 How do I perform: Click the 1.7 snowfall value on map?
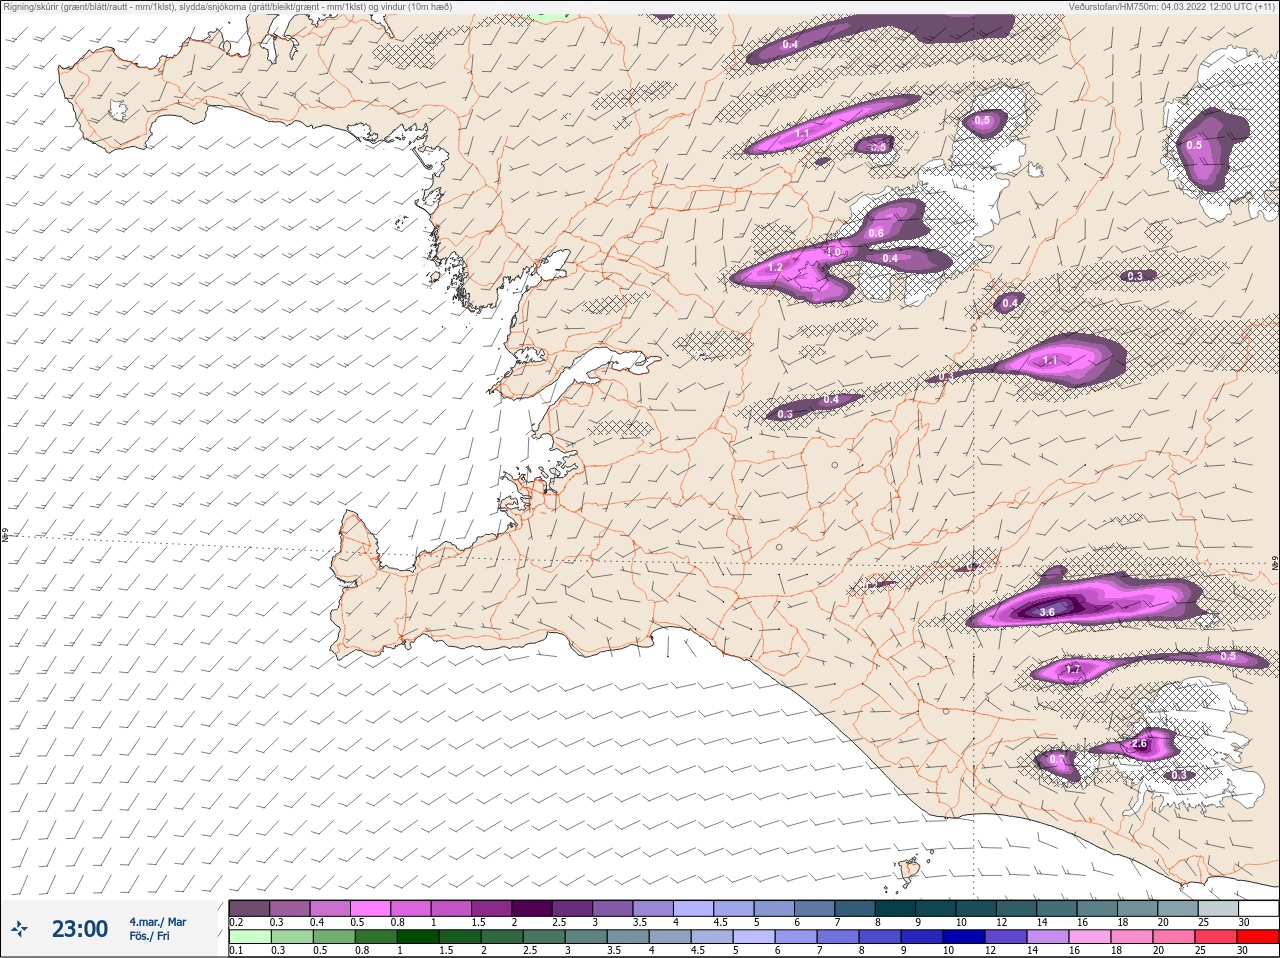pos(1073,669)
